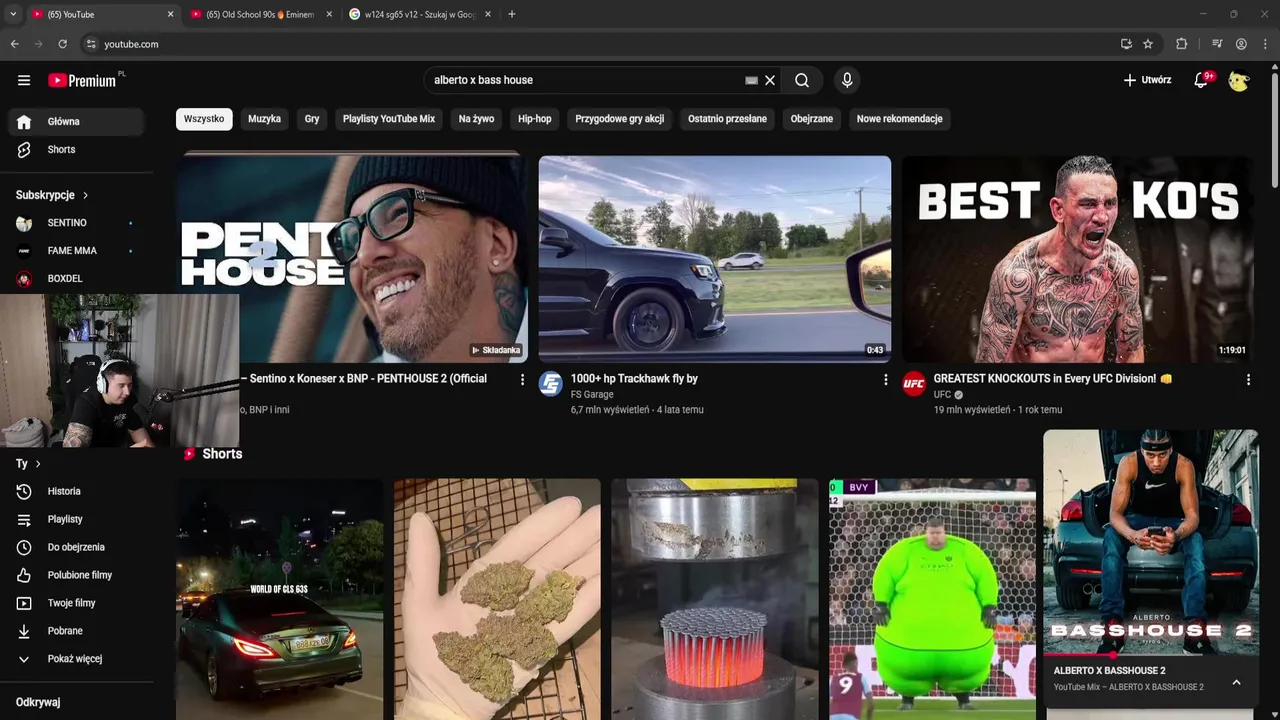Open the BEST KO'S UFC thumbnail
Image resolution: width=1280 pixels, height=720 pixels.
(x=1078, y=259)
